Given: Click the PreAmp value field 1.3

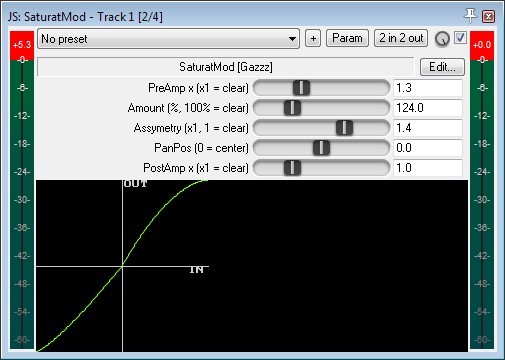Looking at the screenshot, I should (428, 88).
